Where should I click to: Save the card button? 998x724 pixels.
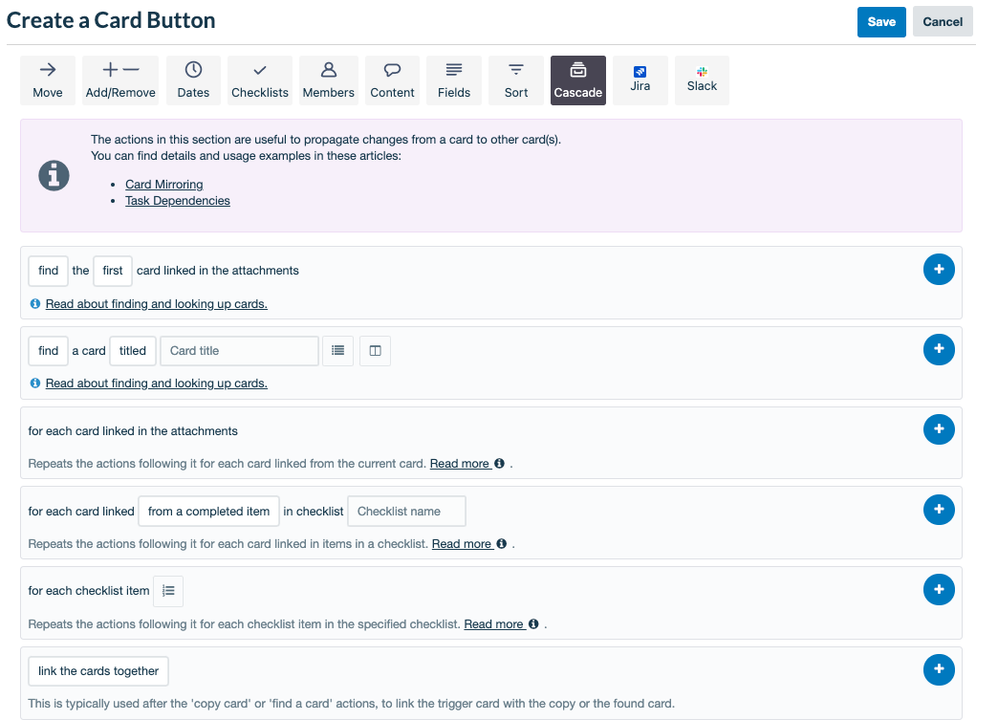pos(881,21)
